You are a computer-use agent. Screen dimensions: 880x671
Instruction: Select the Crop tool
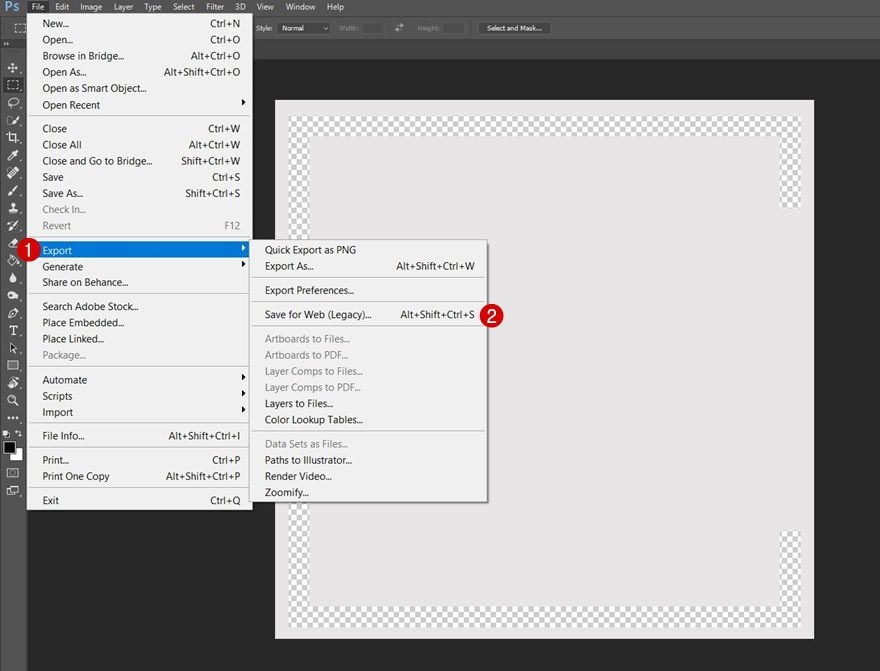13,137
